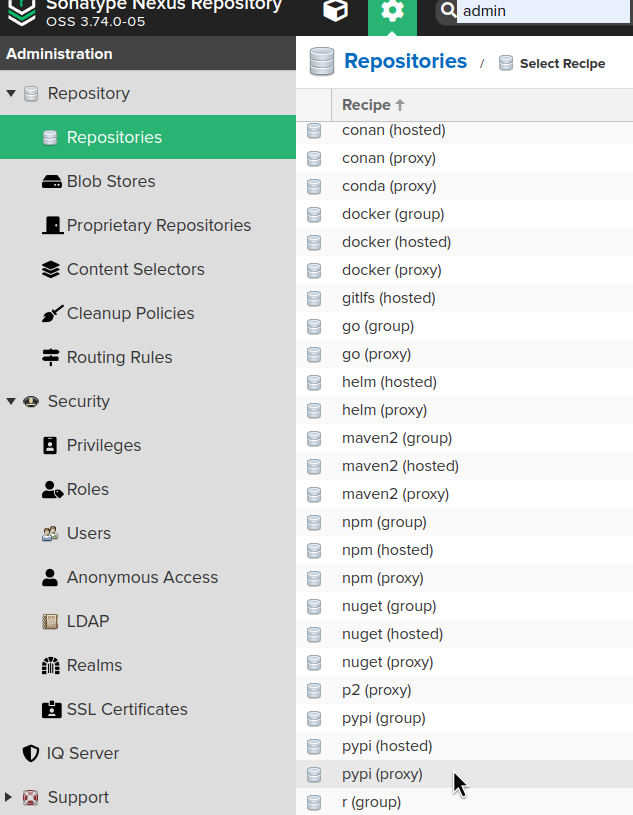The height and width of the screenshot is (815, 633).
Task: Open the Browse cube icon in header
Action: pos(335,10)
